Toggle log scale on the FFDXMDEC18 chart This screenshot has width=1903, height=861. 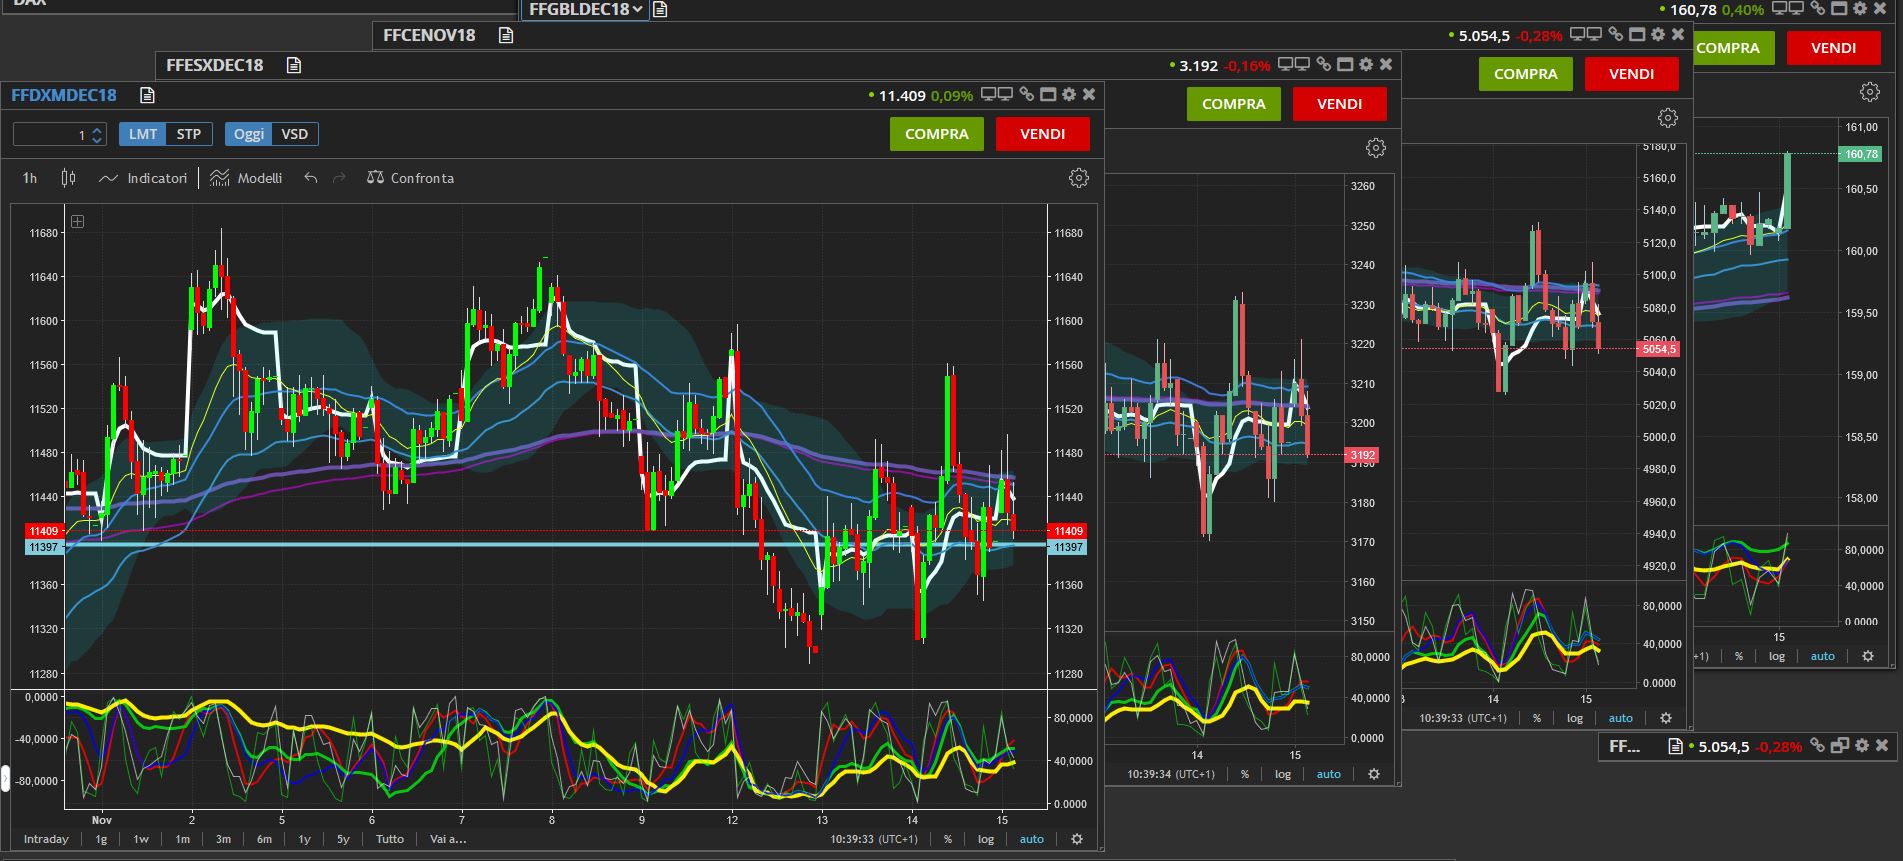pos(986,839)
